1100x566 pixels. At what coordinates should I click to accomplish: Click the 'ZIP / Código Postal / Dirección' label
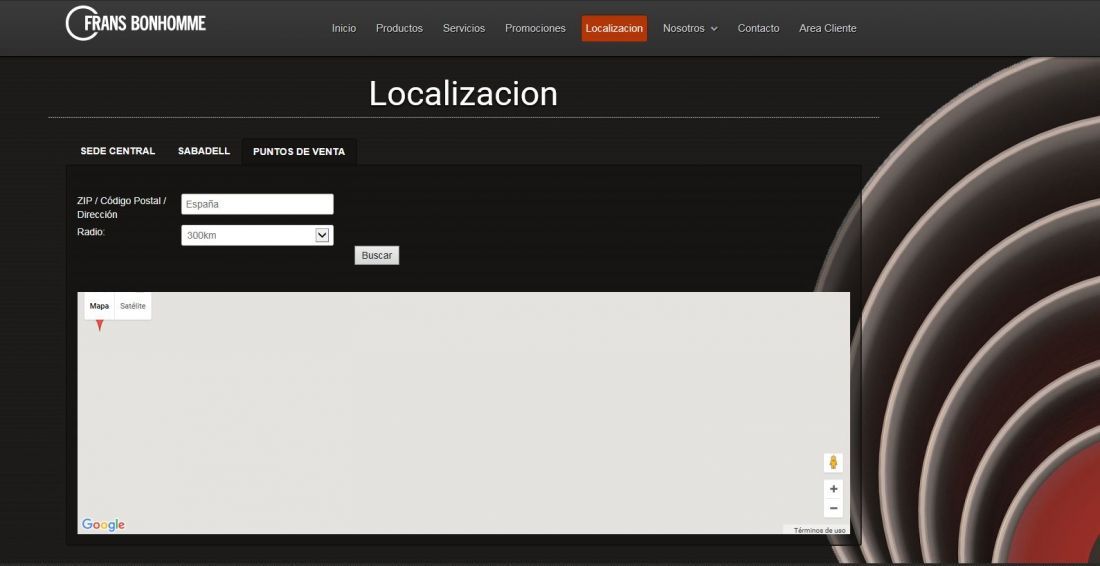121,208
